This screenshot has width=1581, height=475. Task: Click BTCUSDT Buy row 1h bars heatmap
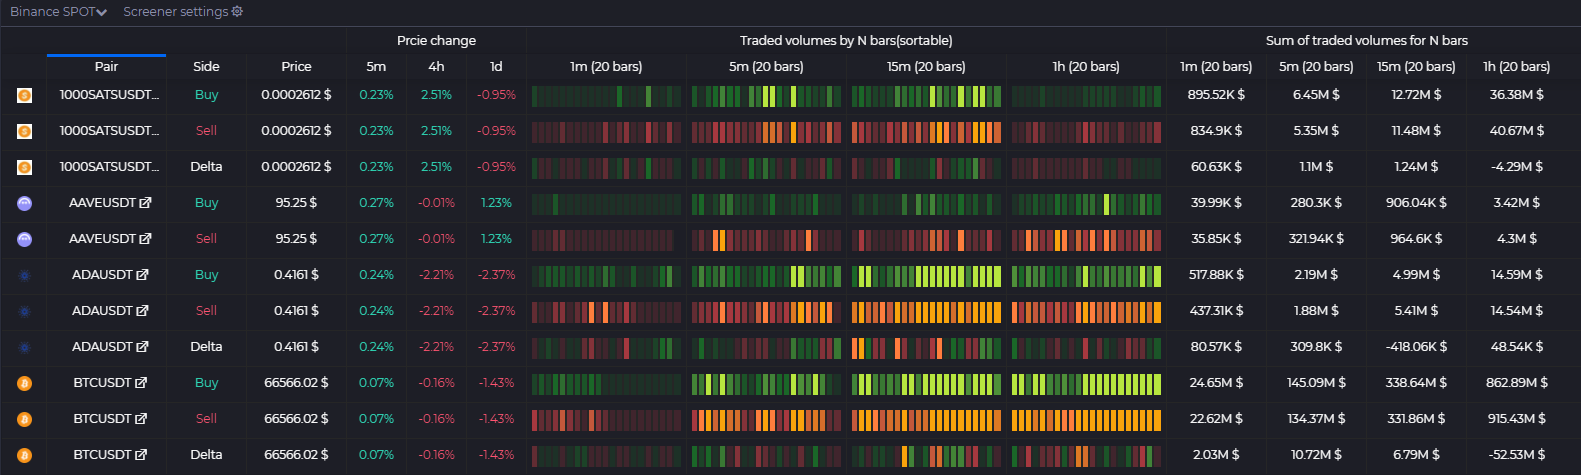coord(1086,383)
